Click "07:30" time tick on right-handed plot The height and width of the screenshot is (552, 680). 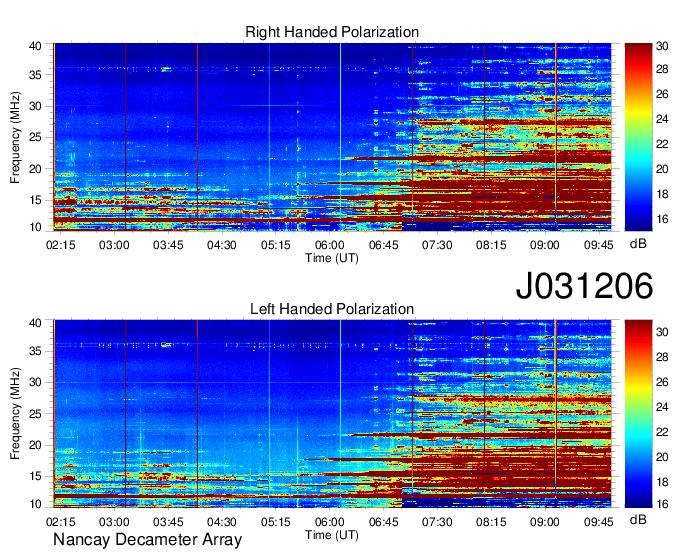437,245
